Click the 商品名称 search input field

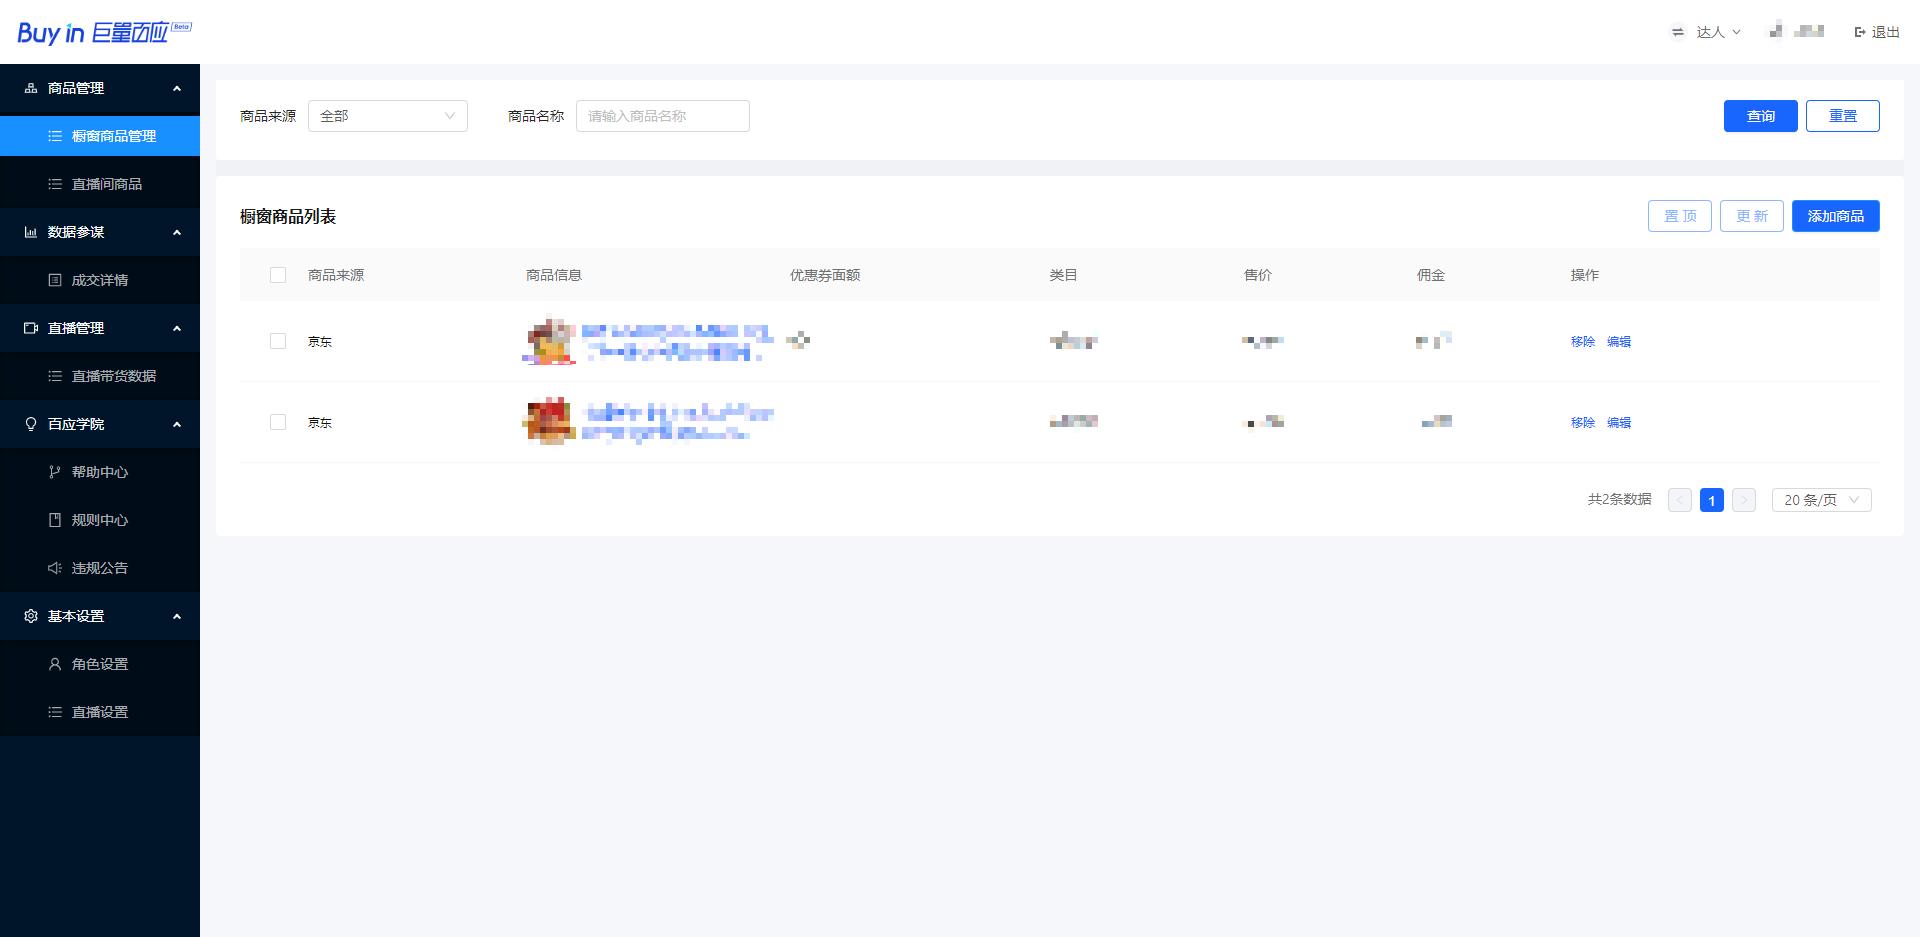point(662,116)
